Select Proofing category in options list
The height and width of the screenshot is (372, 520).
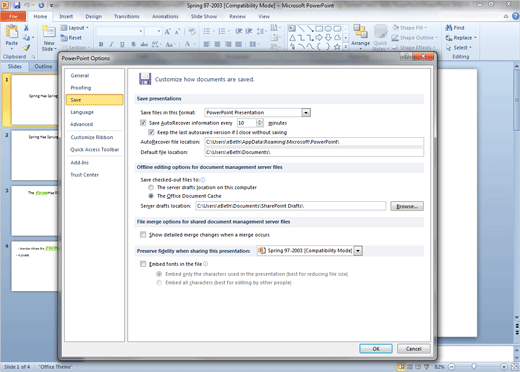(x=81, y=88)
